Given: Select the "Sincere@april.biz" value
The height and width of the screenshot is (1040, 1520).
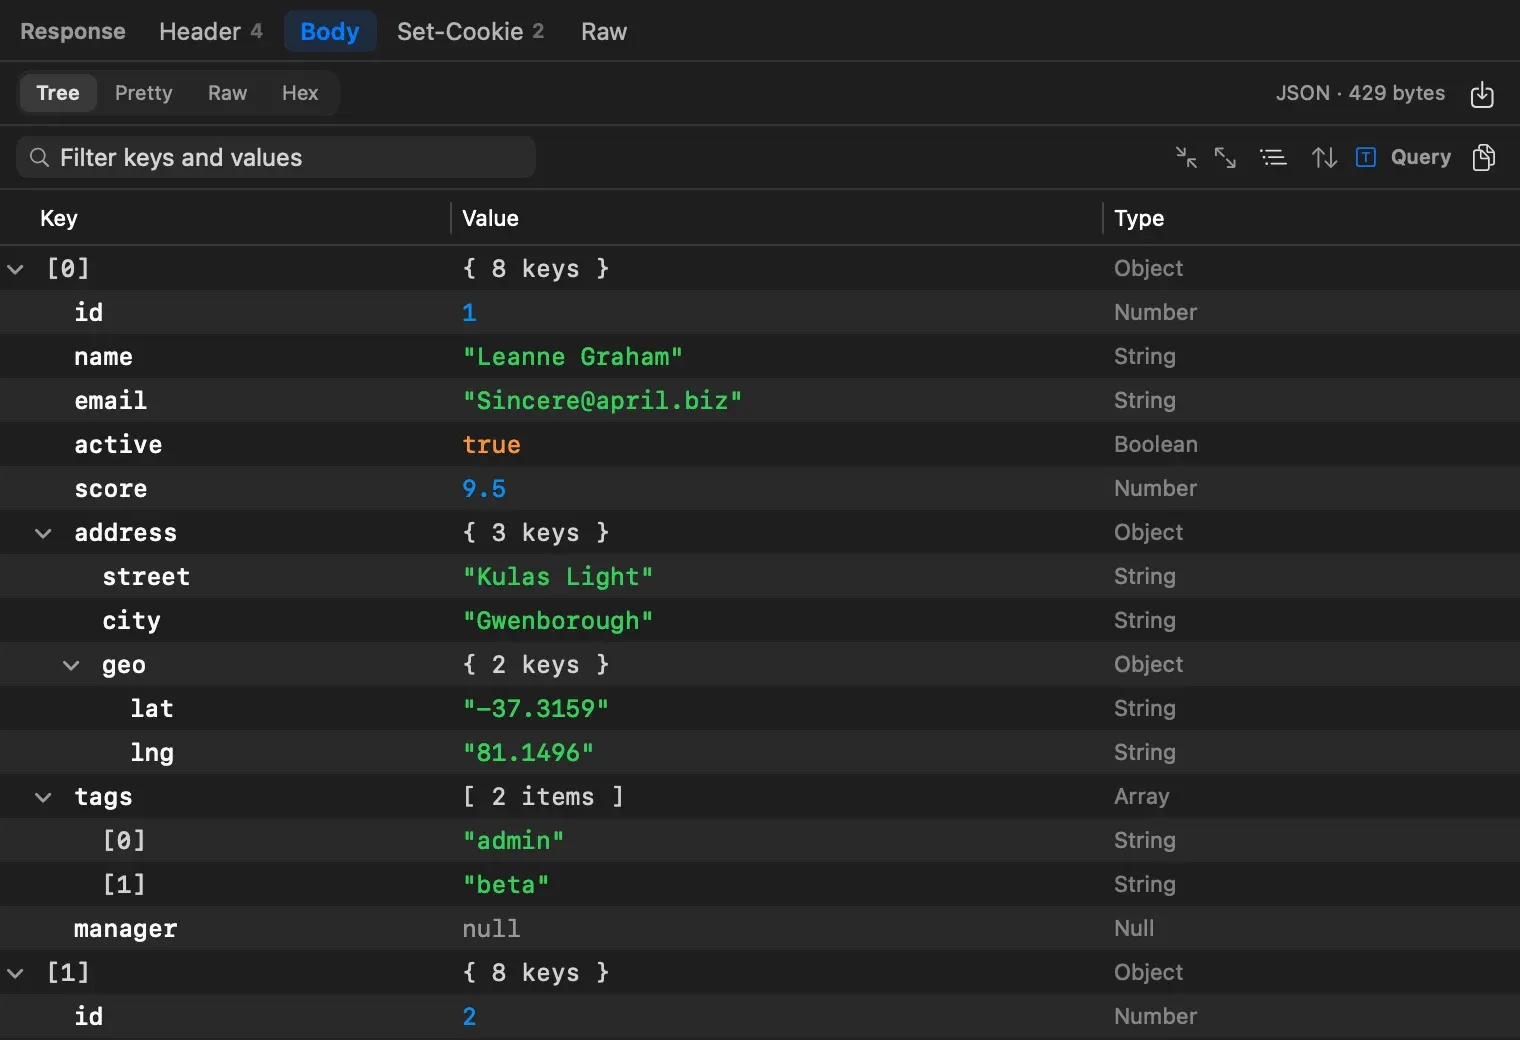Looking at the screenshot, I should 602,401.
